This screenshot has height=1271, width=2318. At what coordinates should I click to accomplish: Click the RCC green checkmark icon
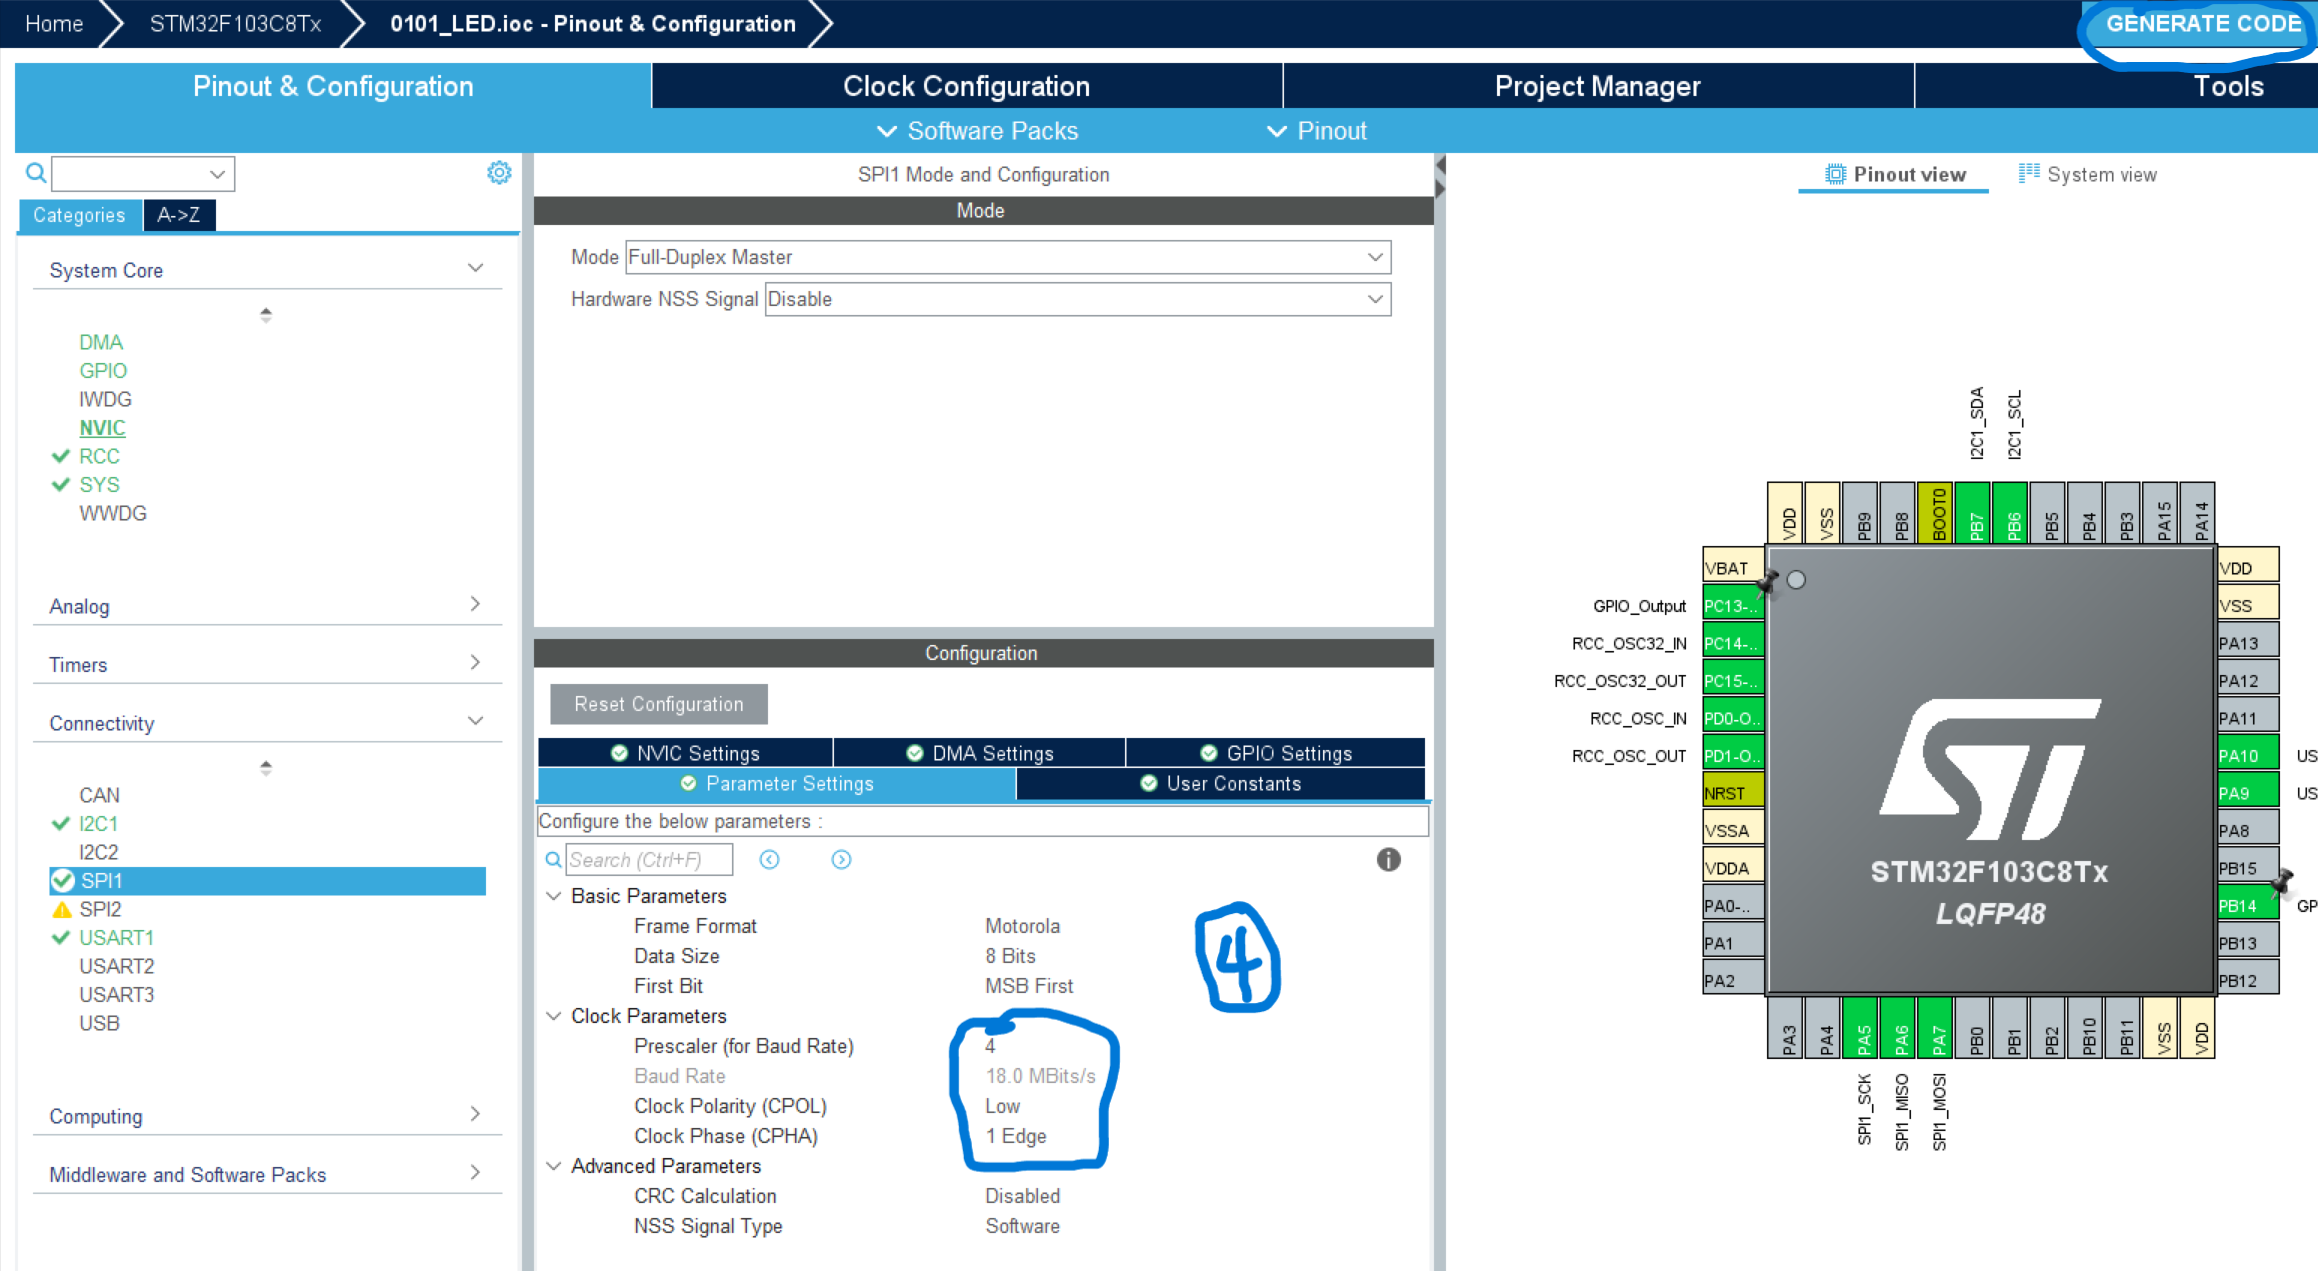61,456
